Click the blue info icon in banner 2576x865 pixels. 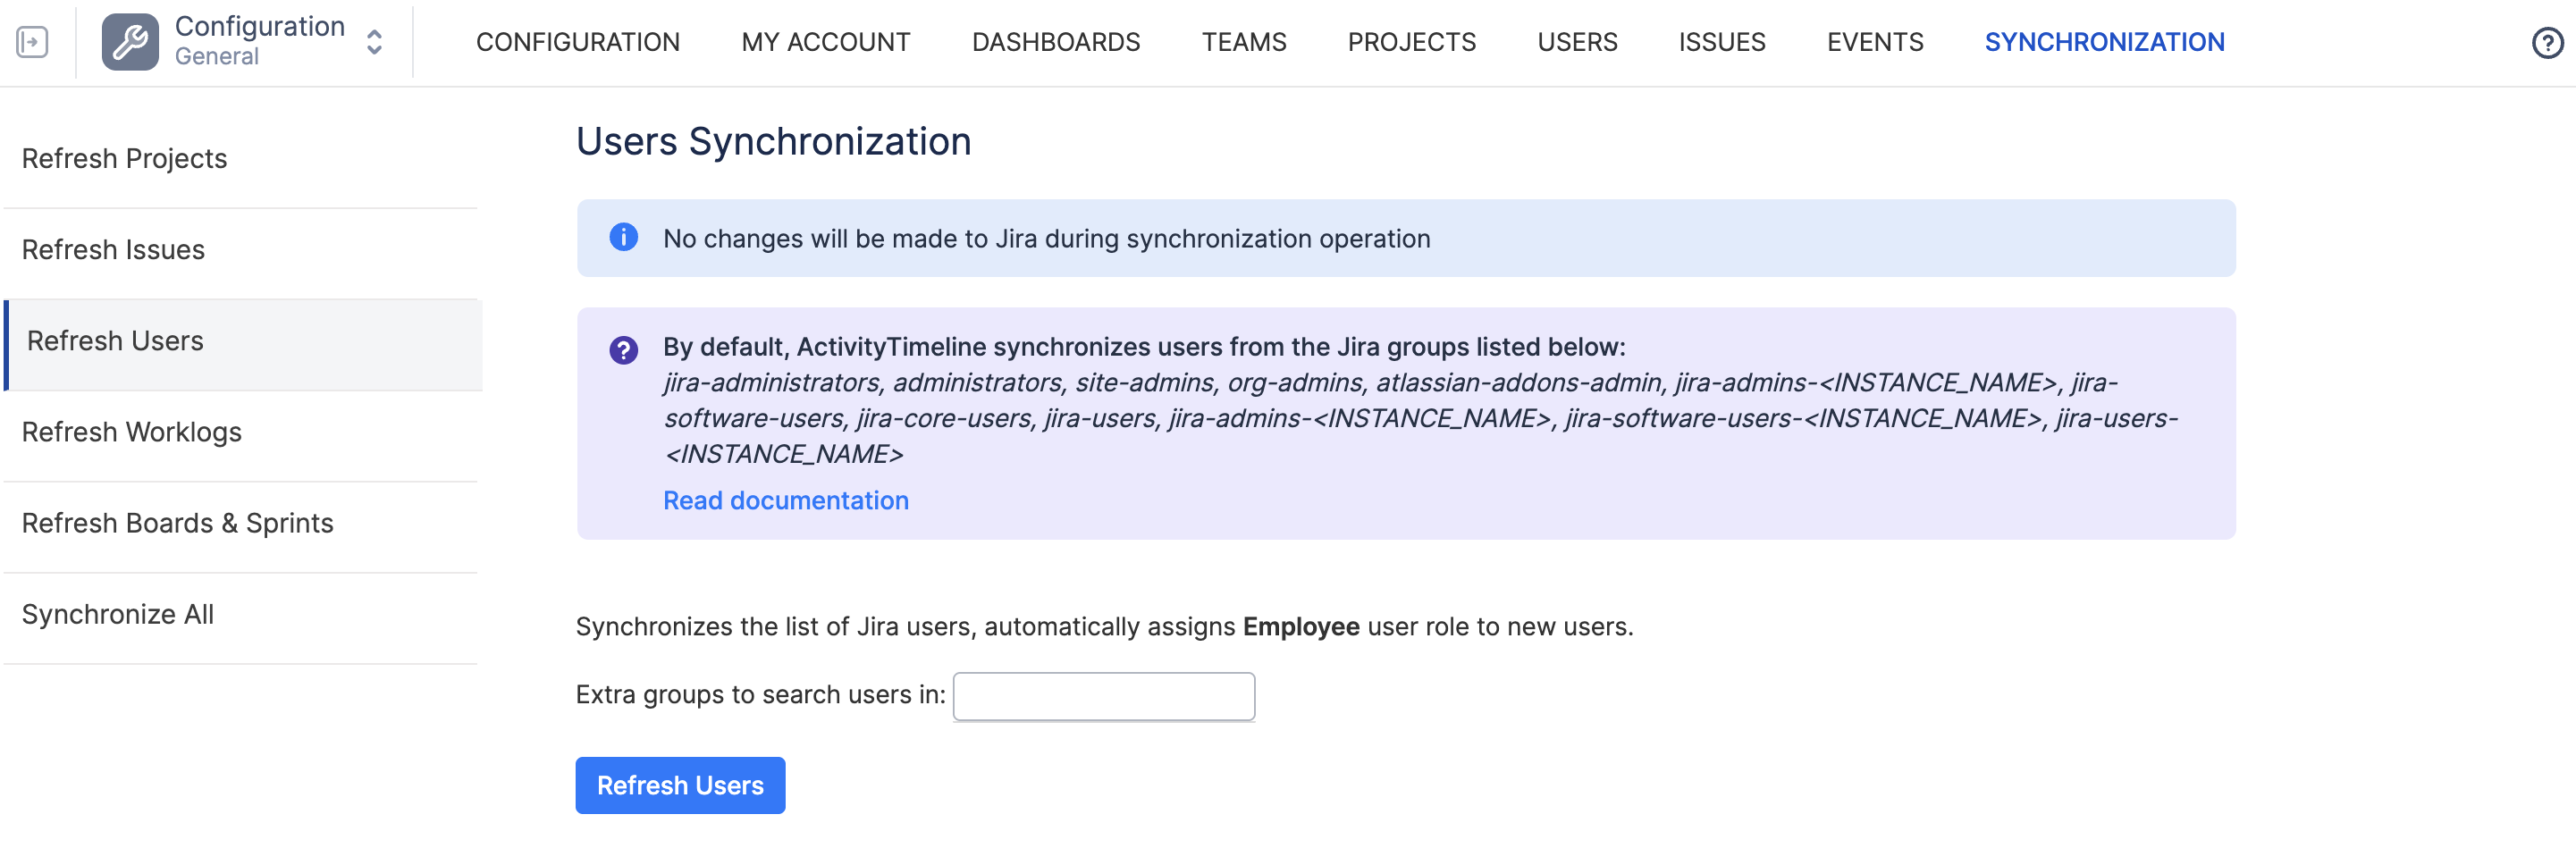(x=623, y=238)
